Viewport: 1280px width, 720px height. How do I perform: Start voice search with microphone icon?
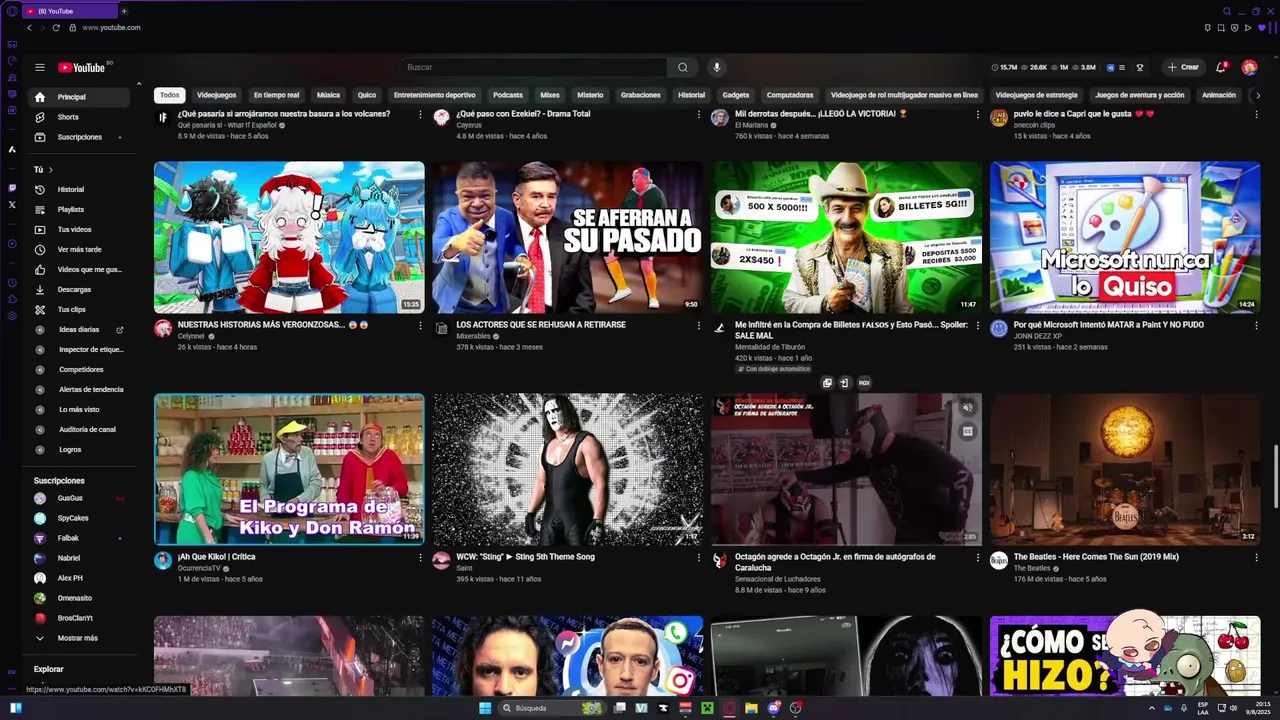[716, 67]
